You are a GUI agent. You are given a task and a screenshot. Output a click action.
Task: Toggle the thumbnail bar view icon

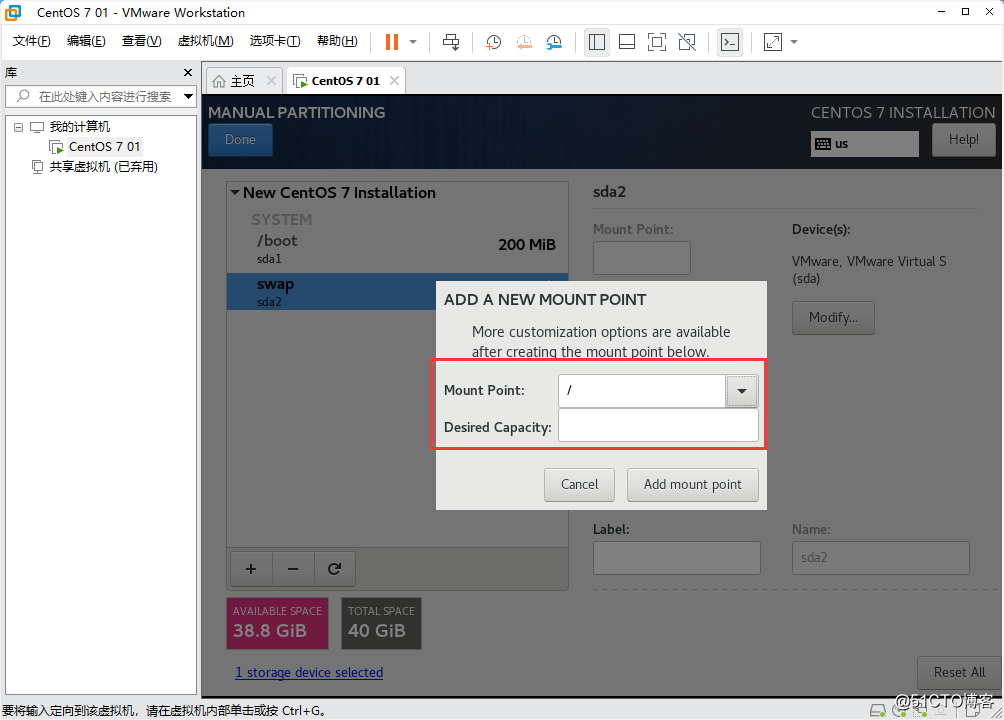click(x=627, y=42)
